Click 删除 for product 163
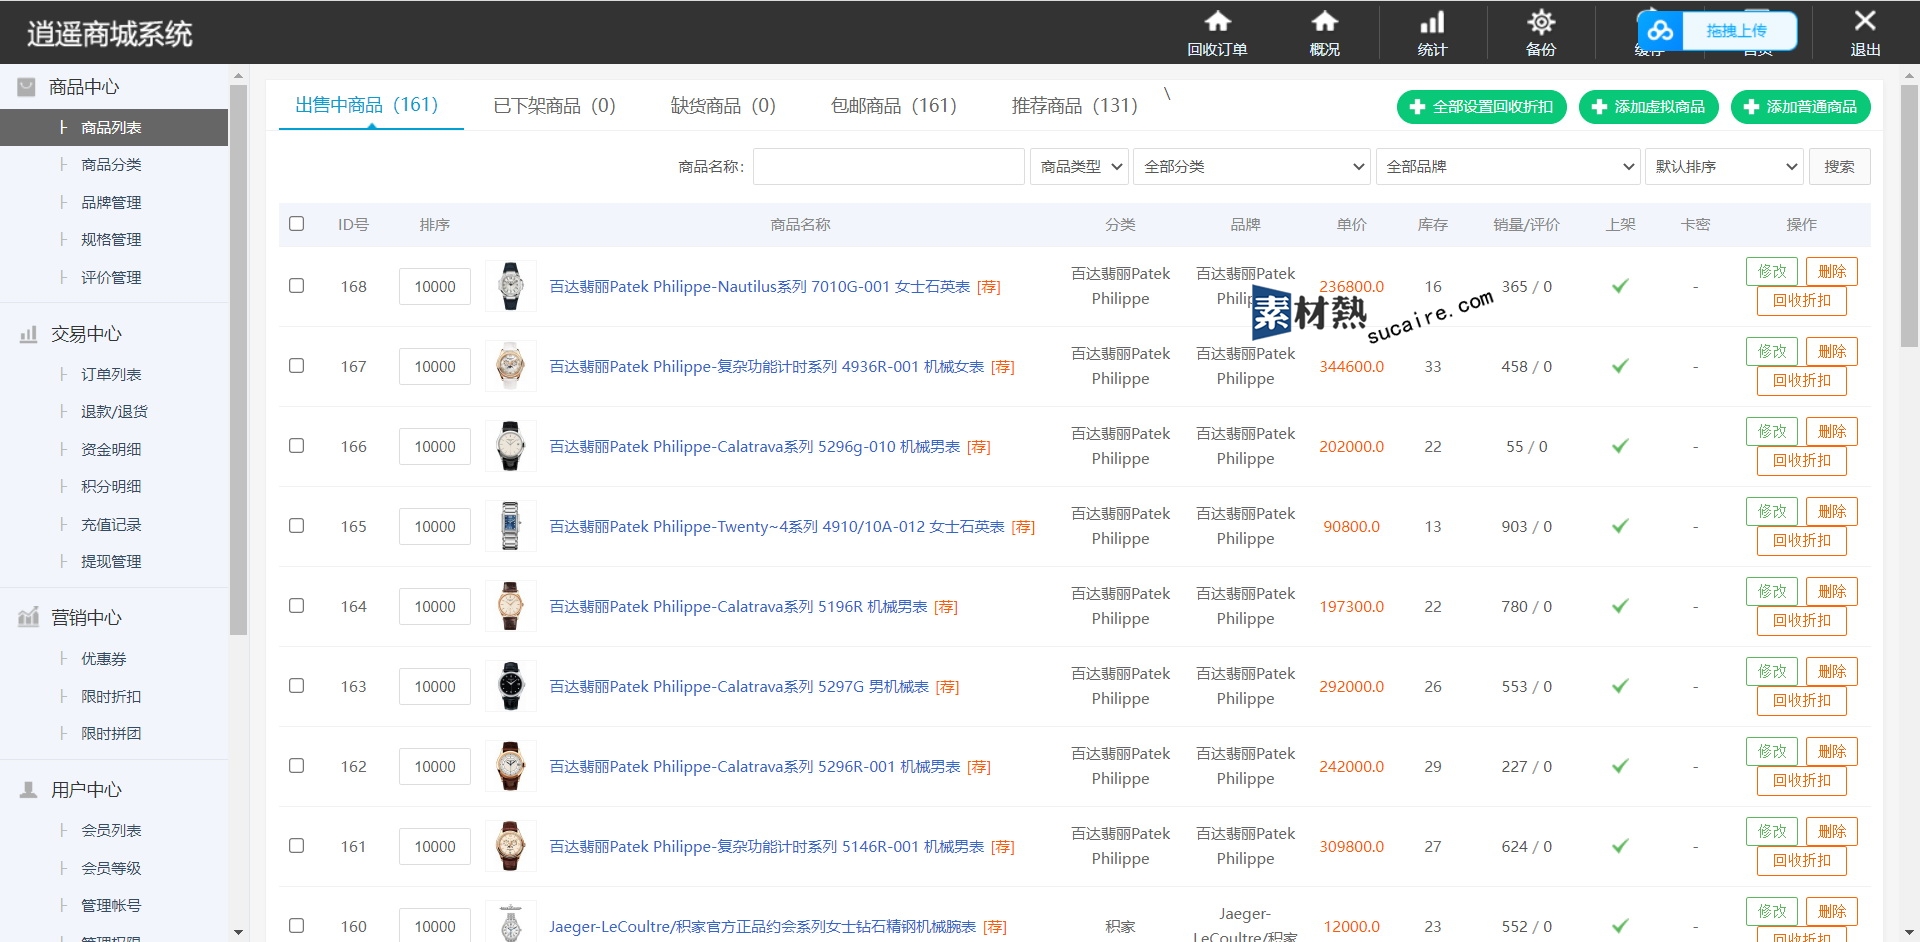 (x=1832, y=671)
